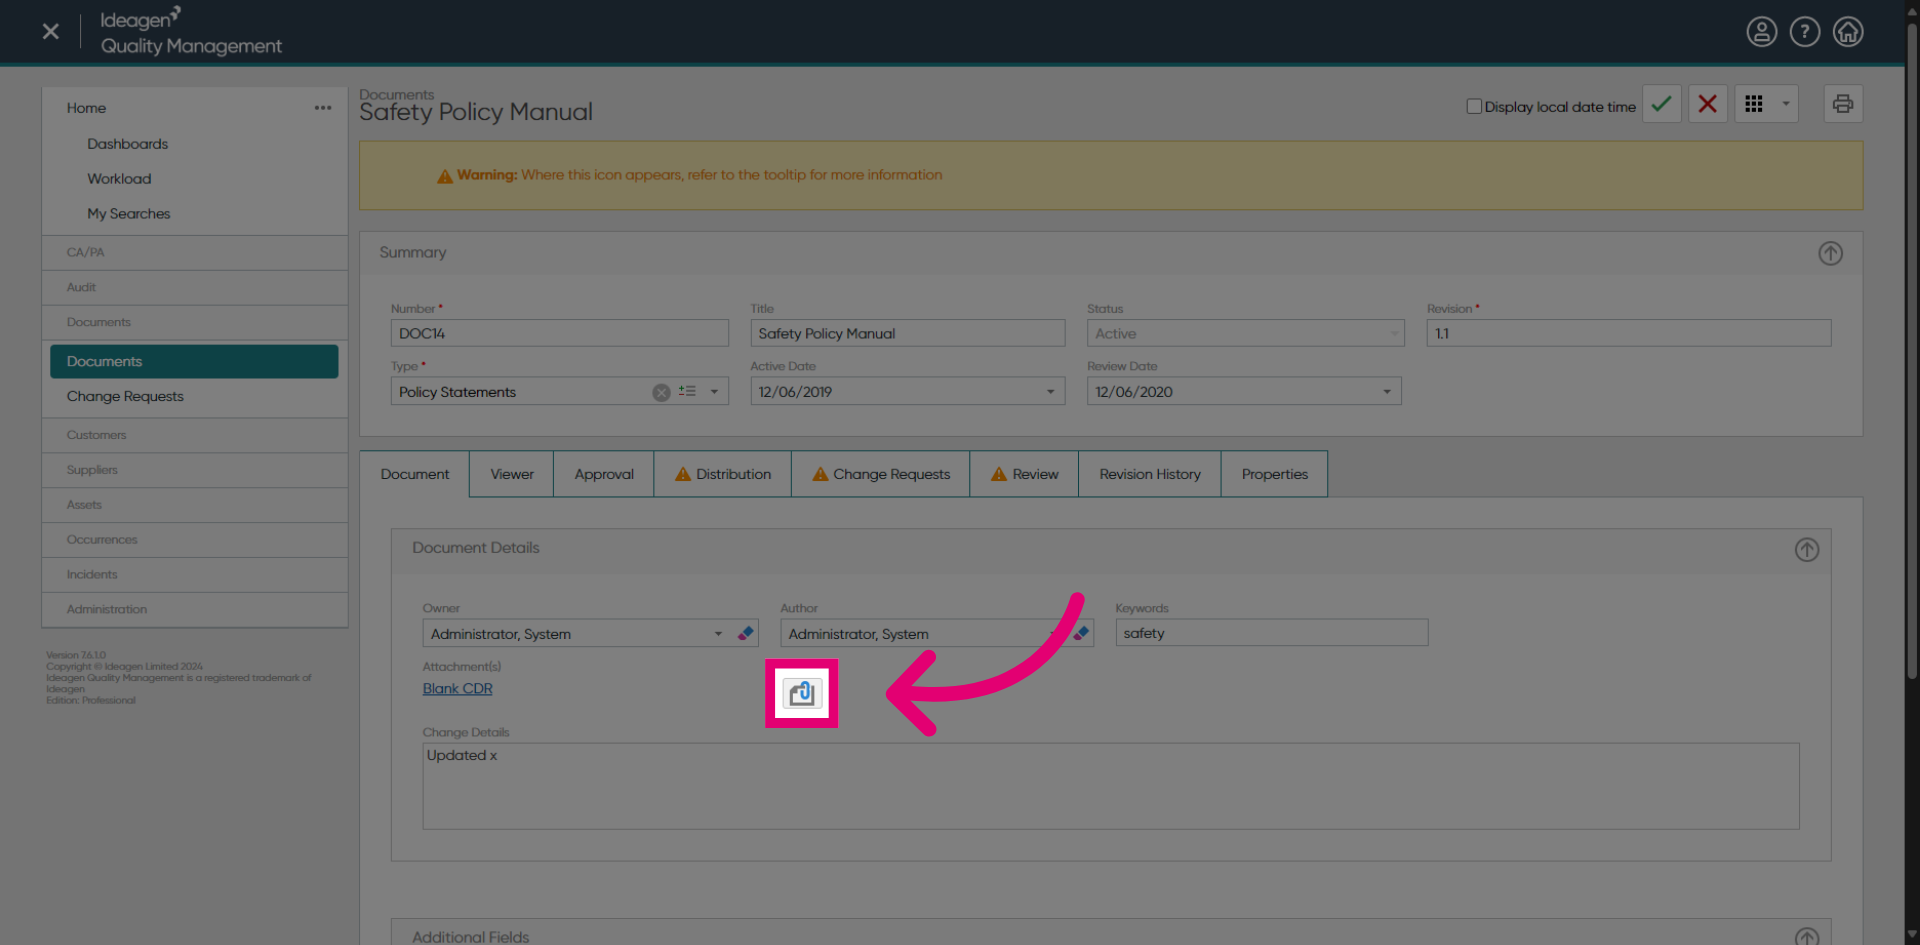Click the Title field Safety Policy Manual
Viewport: 1920px width, 945px height.
click(x=908, y=333)
